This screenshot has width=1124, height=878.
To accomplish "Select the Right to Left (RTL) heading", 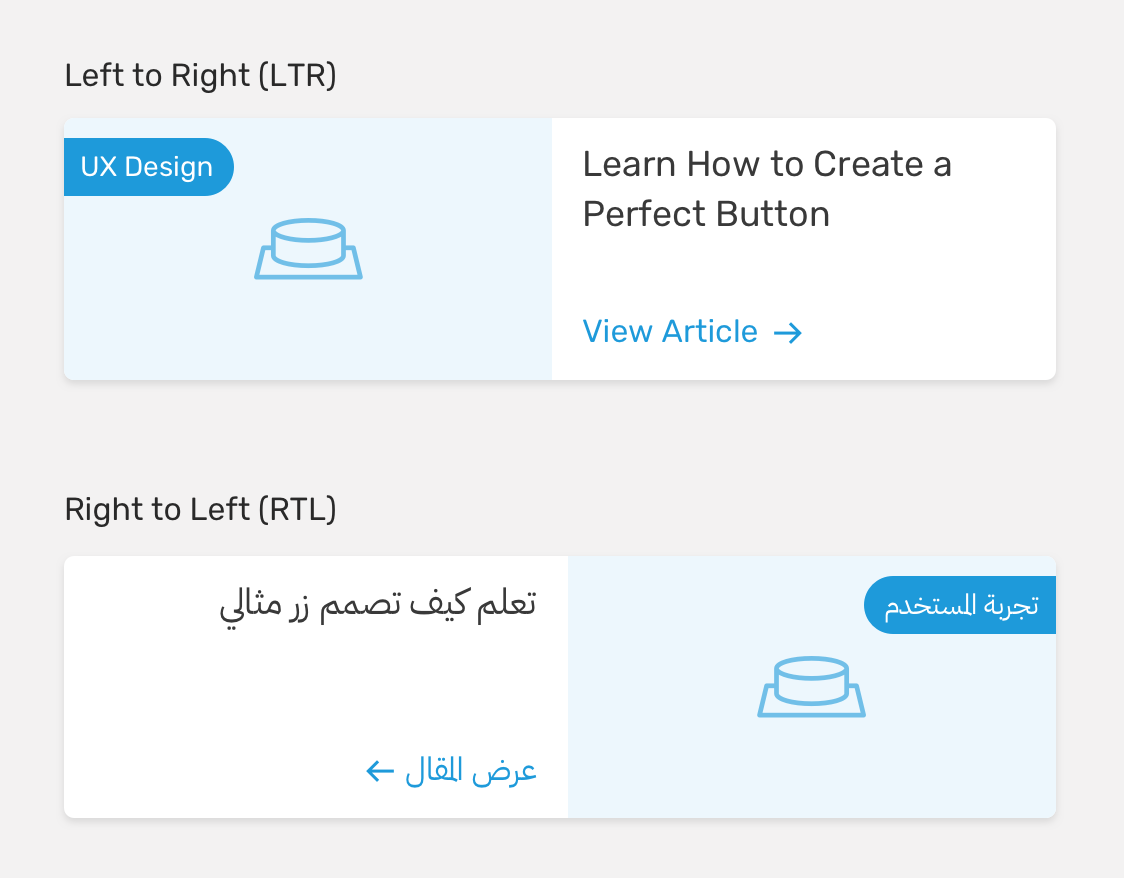I will point(201,509).
